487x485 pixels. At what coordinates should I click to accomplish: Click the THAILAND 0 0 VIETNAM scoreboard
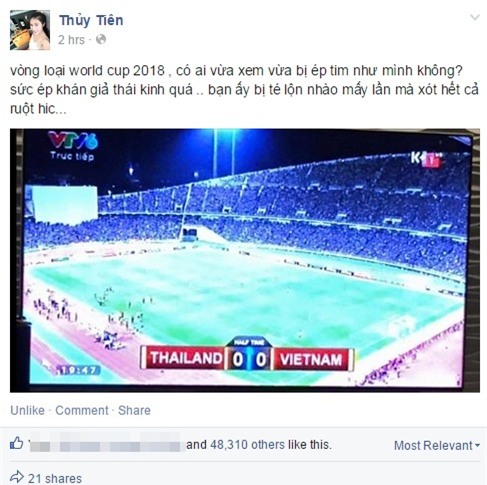point(247,357)
